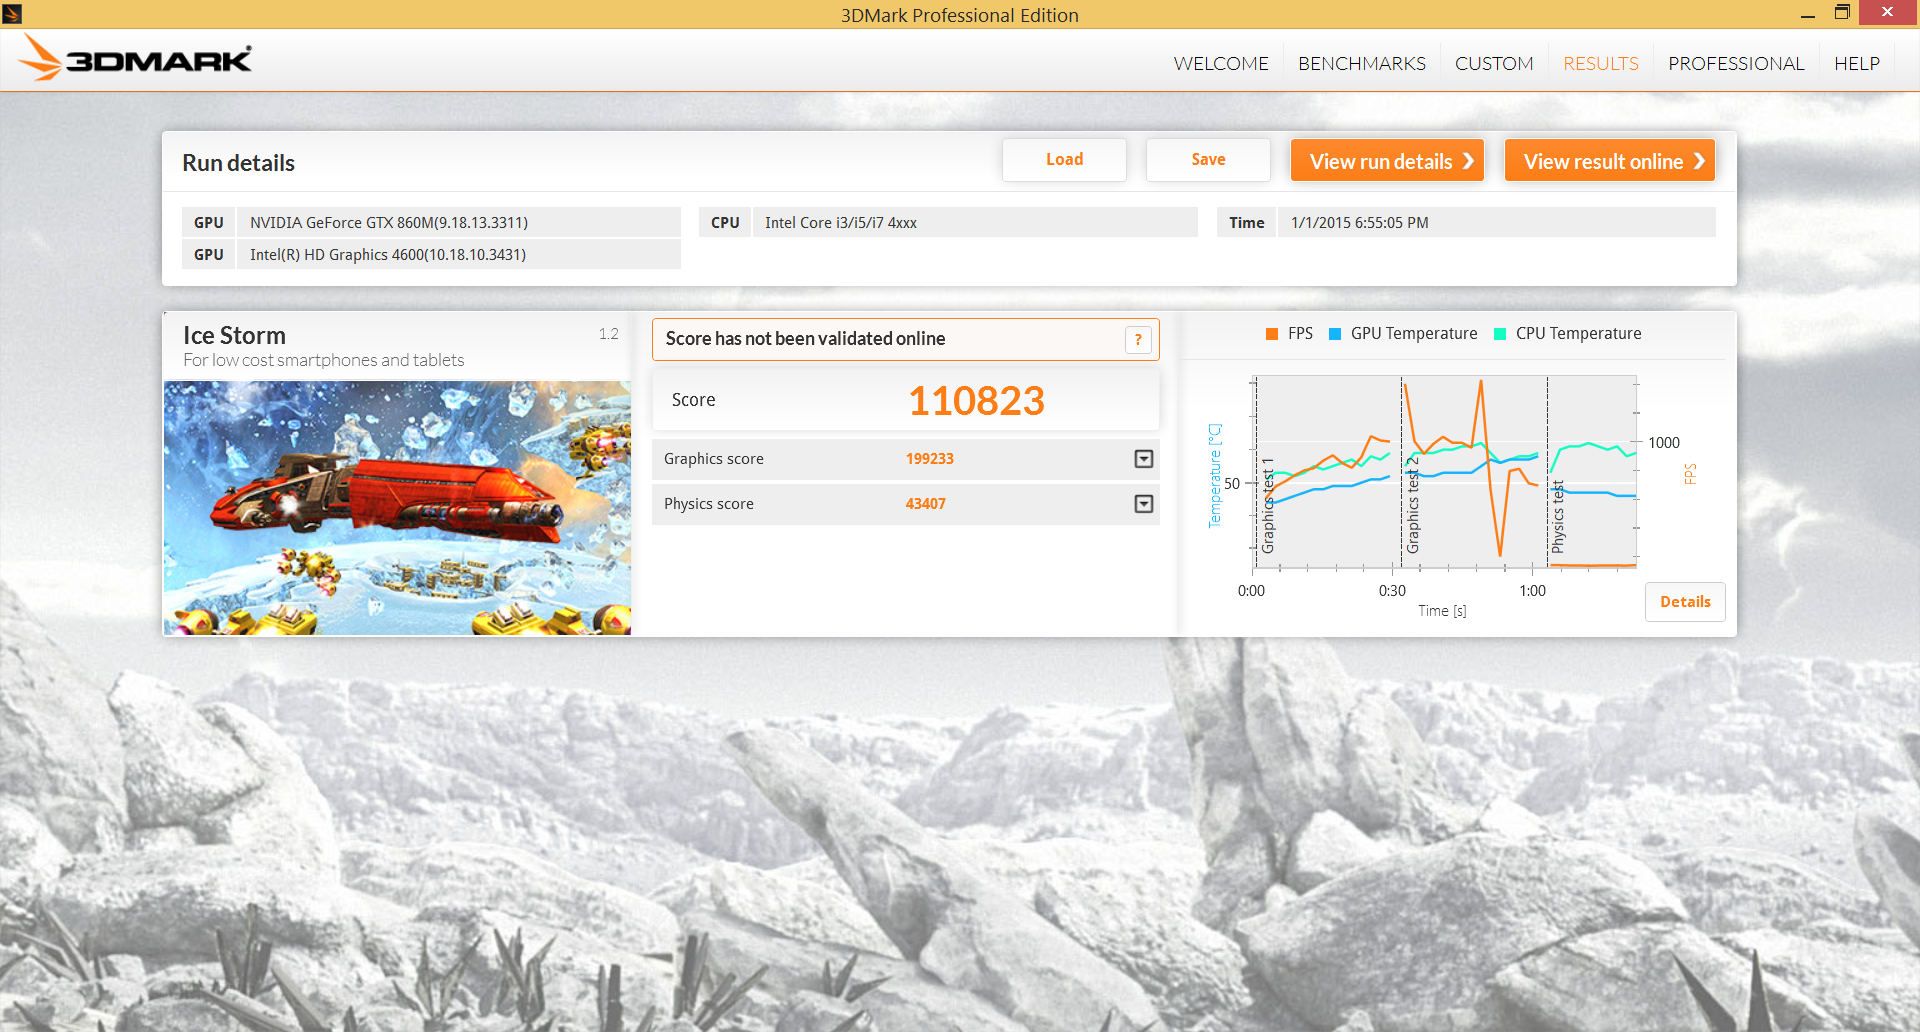The height and width of the screenshot is (1032, 1920).
Task: Click the blue GPU Temperature legend square
Action: [x=1335, y=334]
